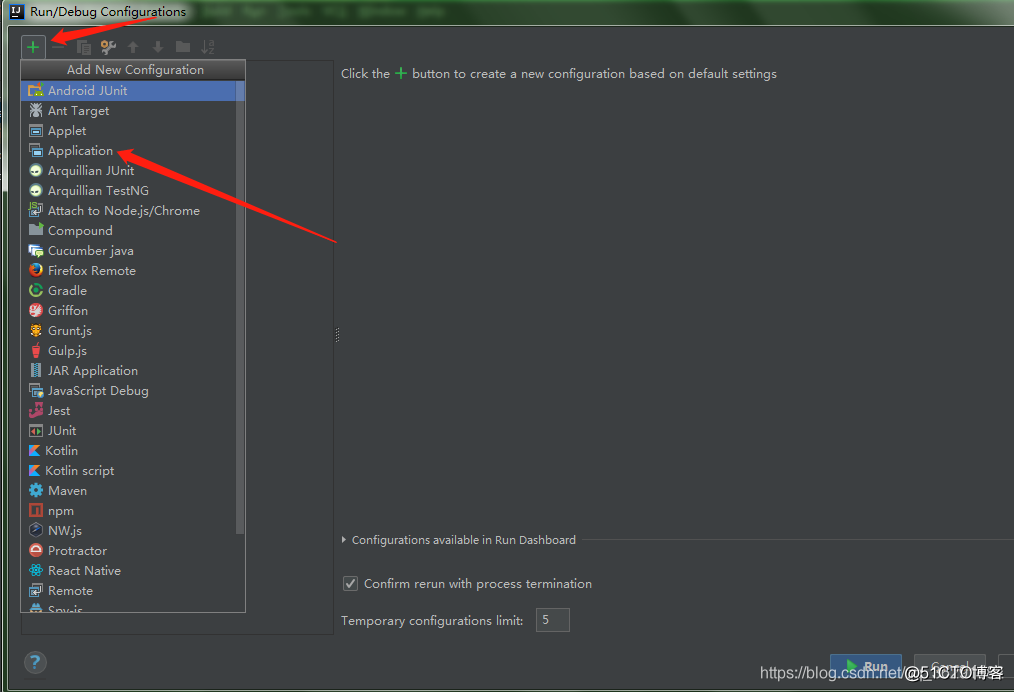The width and height of the screenshot is (1014, 692).
Task: Click the React Native atom icon
Action: 36,570
